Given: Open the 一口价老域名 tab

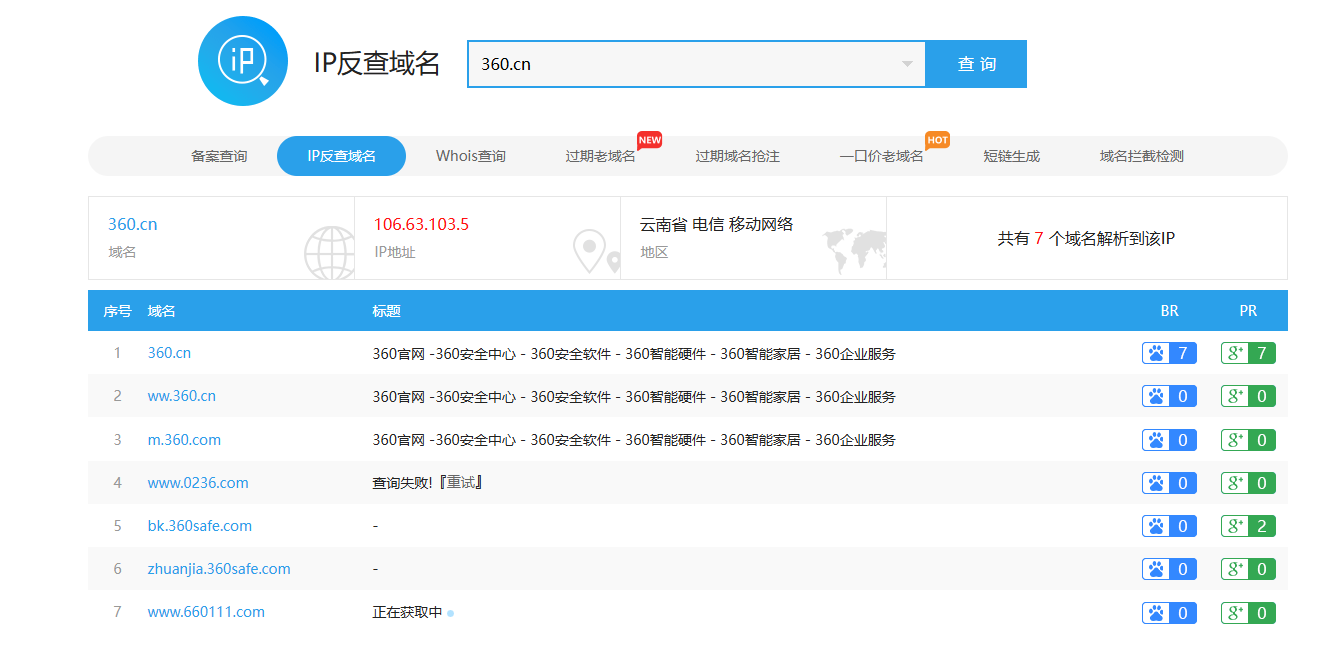Looking at the screenshot, I should pyautogui.click(x=882, y=156).
